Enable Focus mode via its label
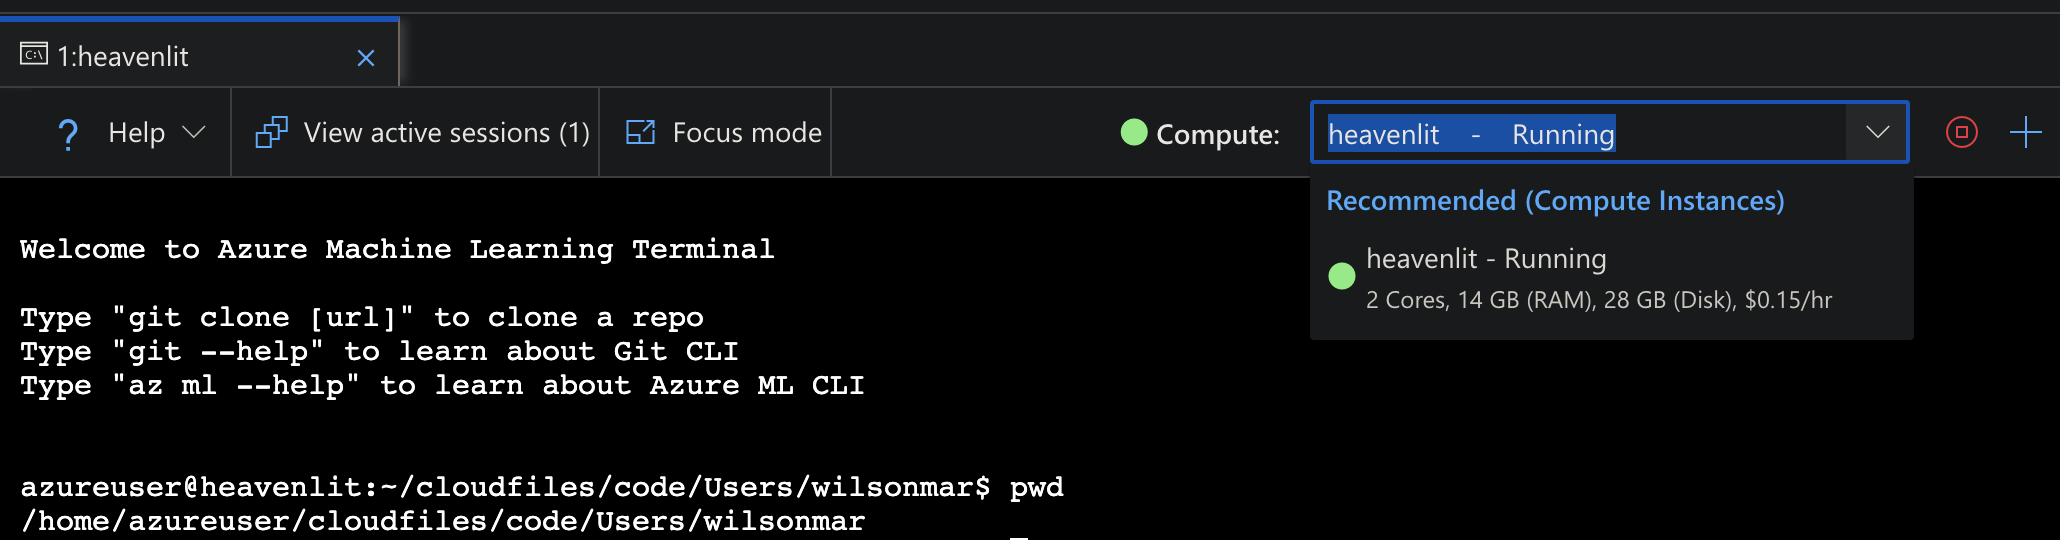 (747, 133)
